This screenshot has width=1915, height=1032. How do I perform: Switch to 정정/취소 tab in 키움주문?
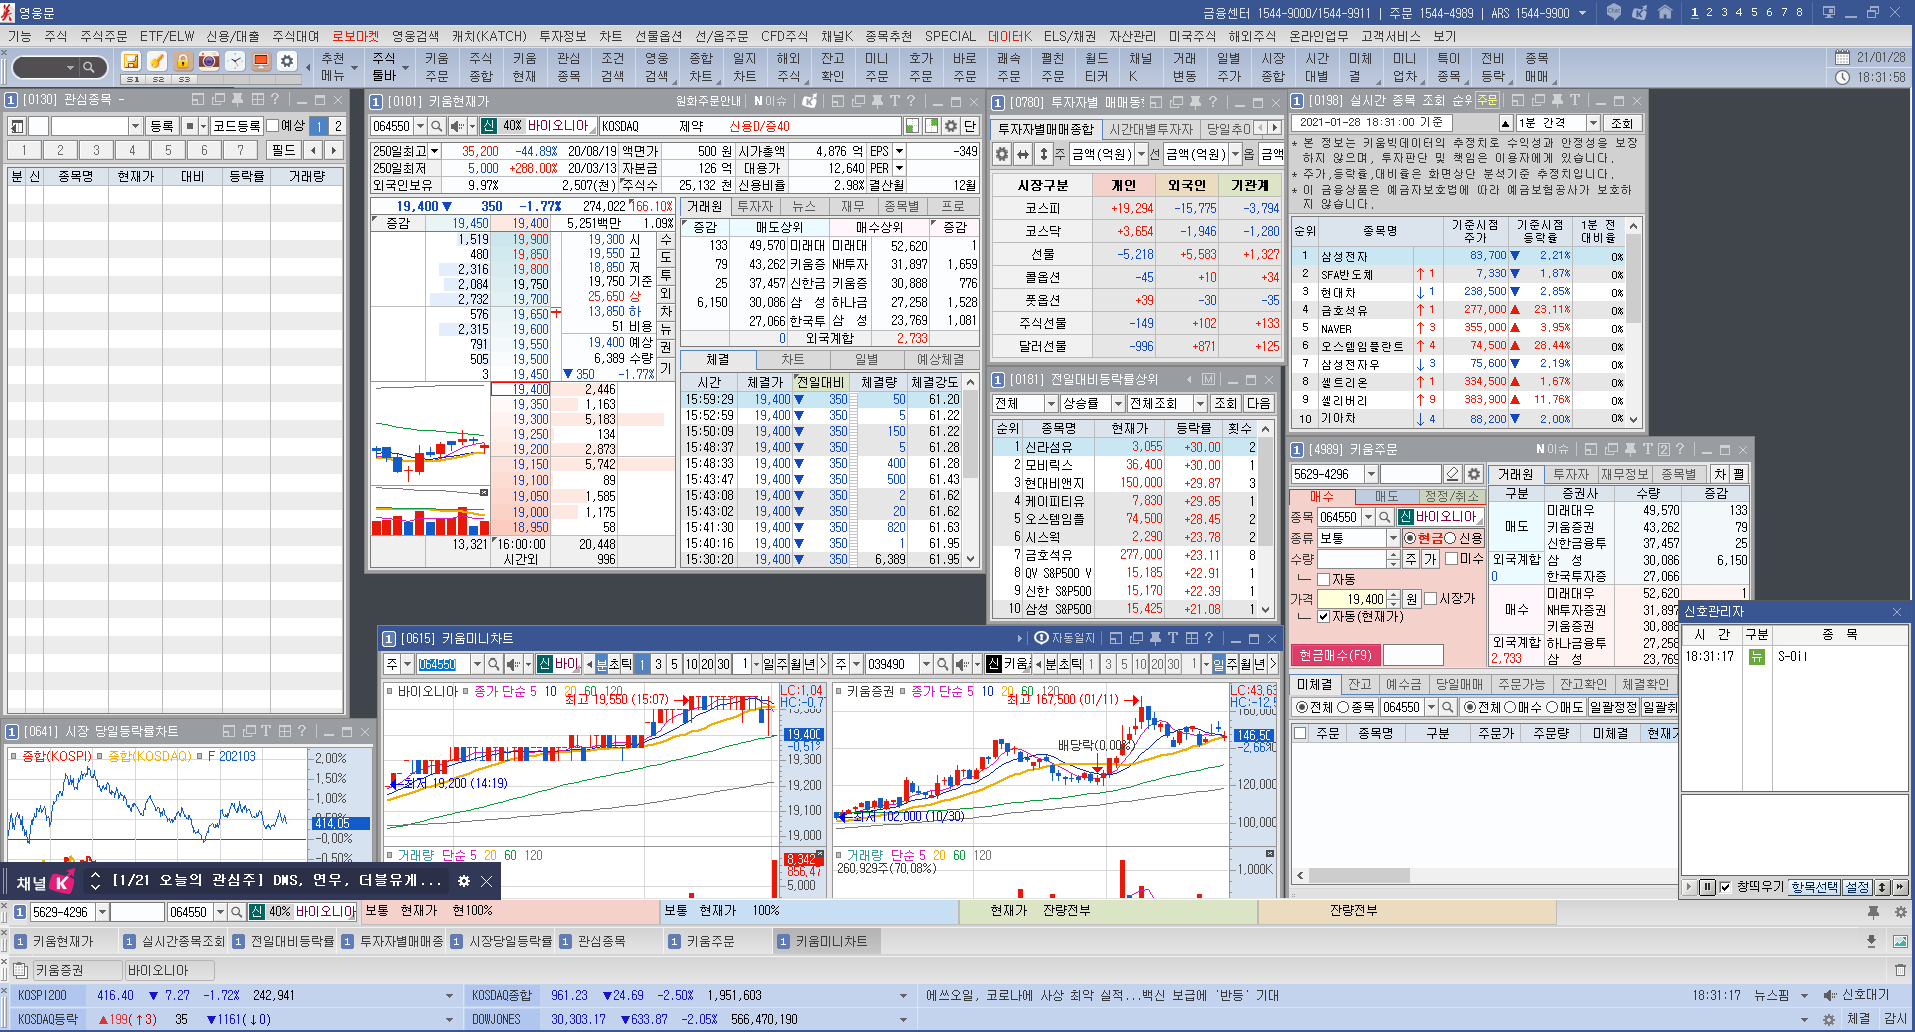point(1451,496)
